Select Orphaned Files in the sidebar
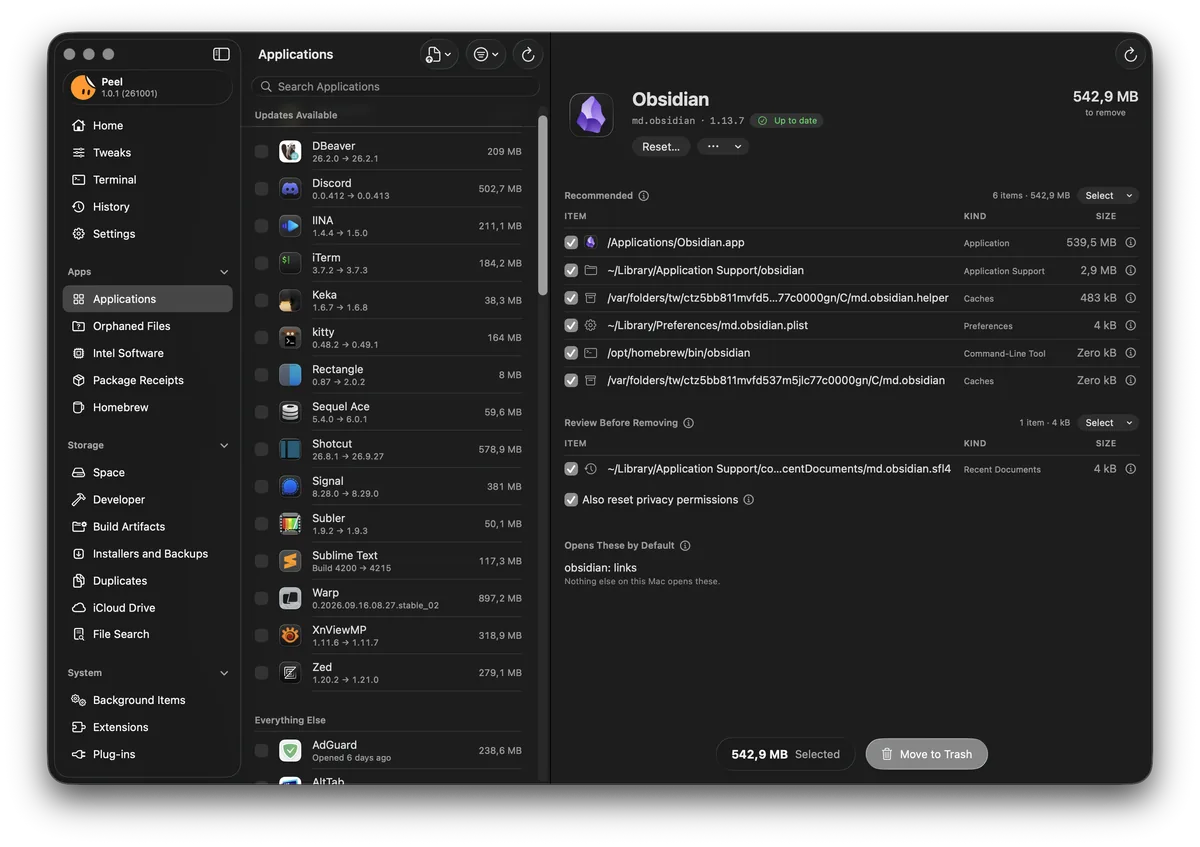The width and height of the screenshot is (1200, 847). 147,326
